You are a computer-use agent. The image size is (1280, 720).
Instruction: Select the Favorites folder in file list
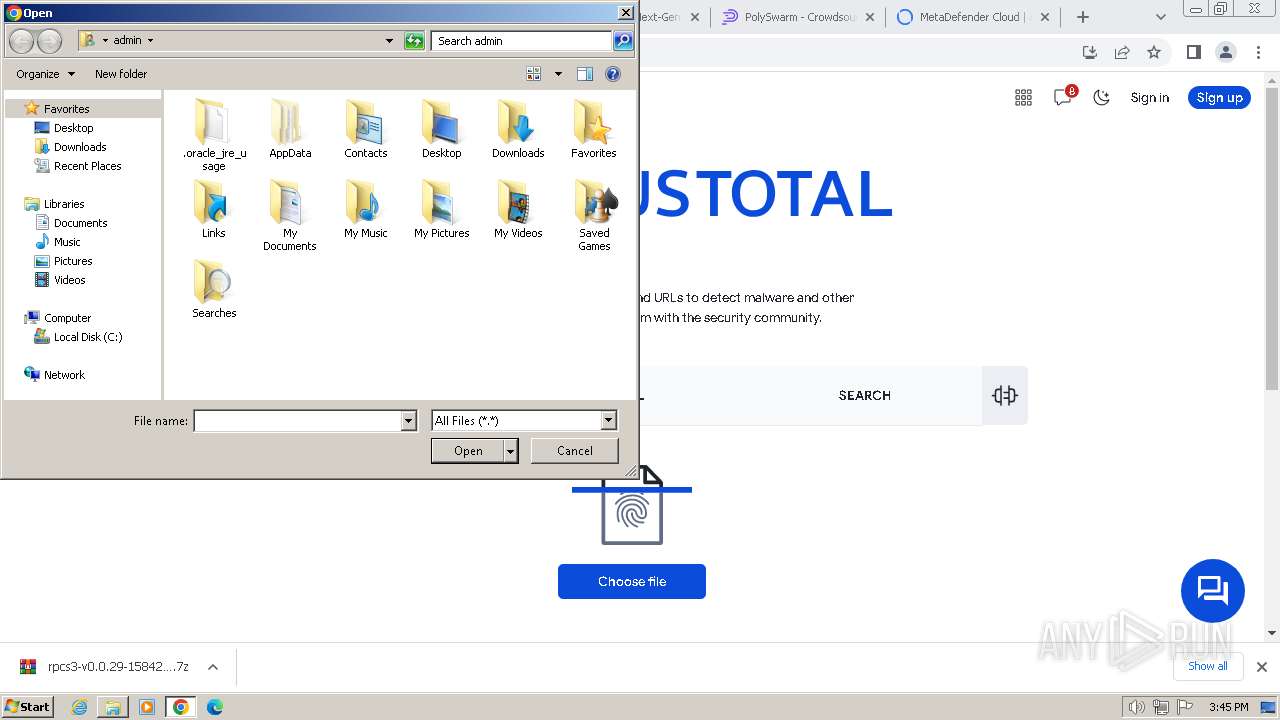[x=594, y=129]
